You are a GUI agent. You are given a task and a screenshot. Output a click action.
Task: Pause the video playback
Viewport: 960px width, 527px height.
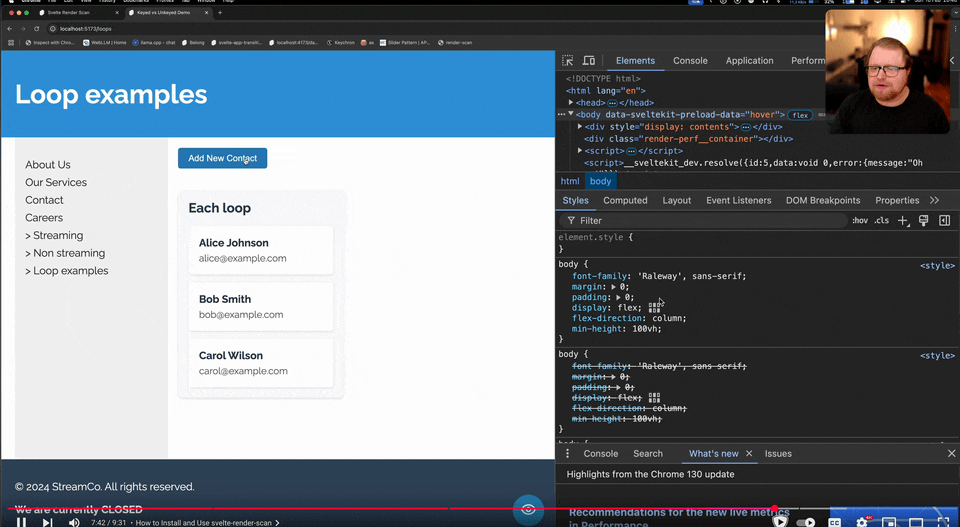point(21,522)
